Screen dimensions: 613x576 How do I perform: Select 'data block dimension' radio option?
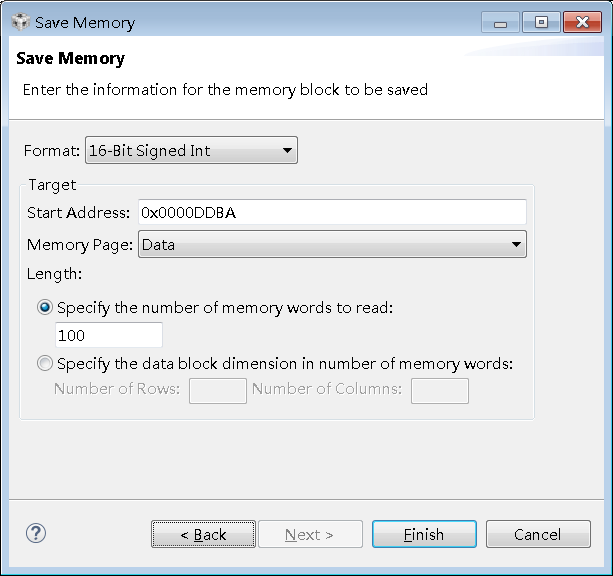[x=45, y=364]
